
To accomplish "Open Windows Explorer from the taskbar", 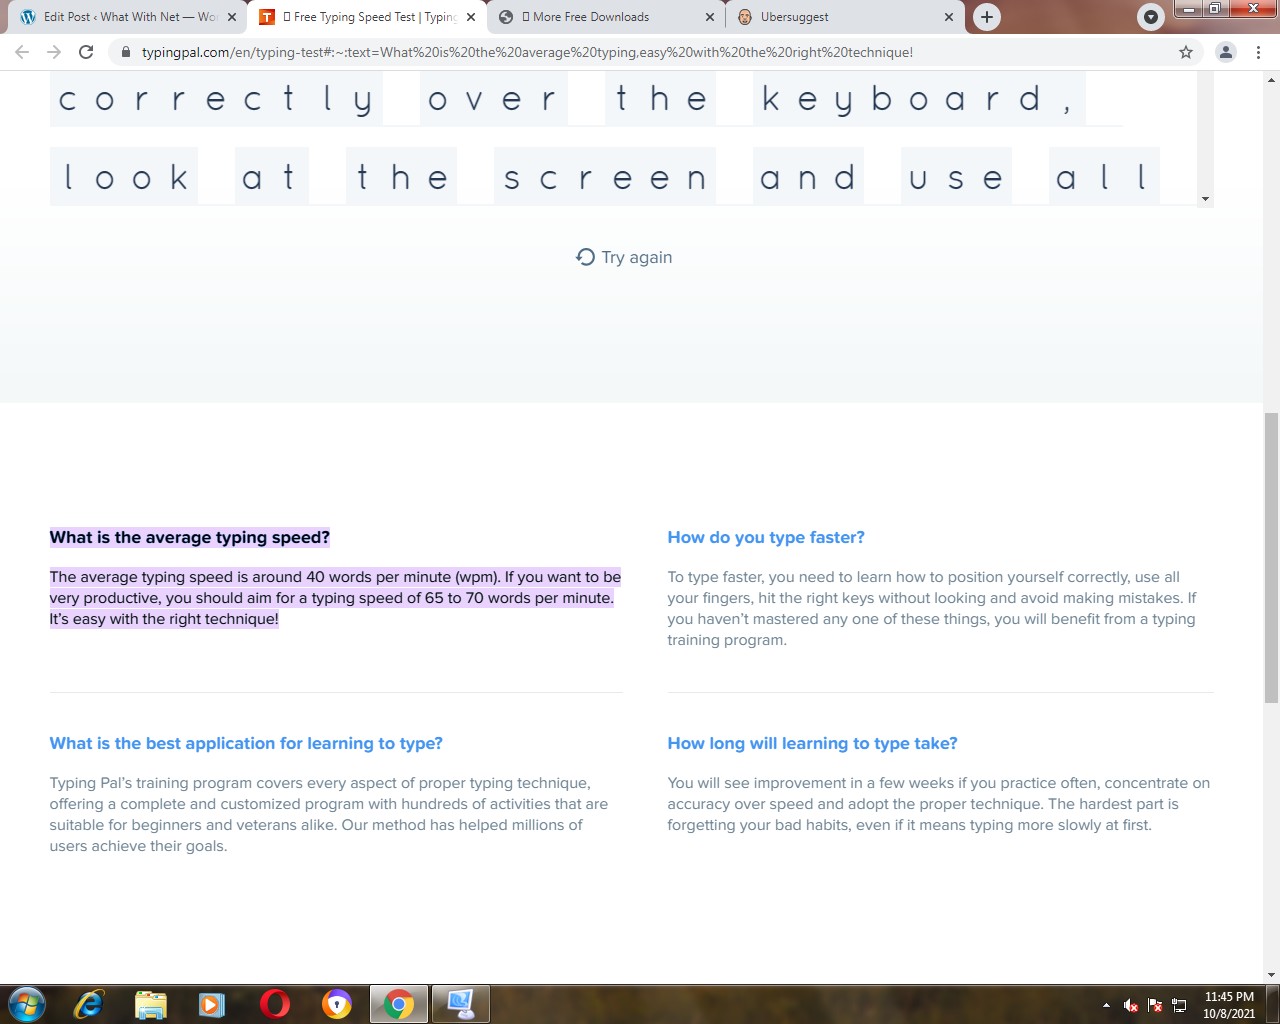I will (x=150, y=1004).
